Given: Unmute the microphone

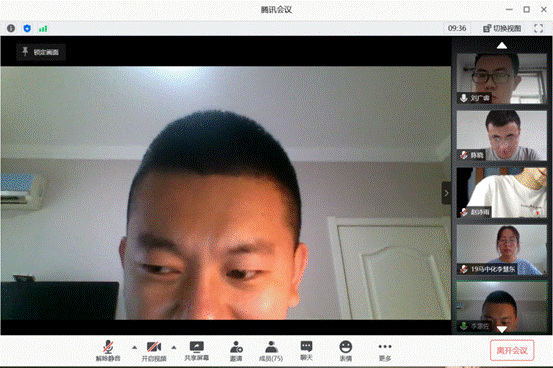Looking at the screenshot, I should click(x=108, y=351).
